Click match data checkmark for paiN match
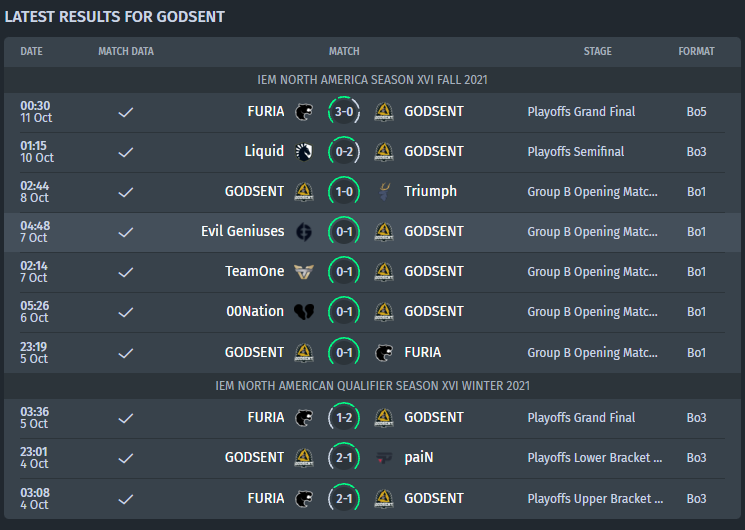Screen dimensions: 745x530 tap(126, 459)
